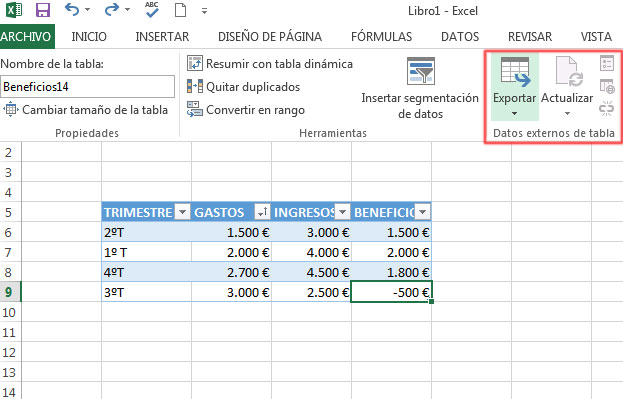The width and height of the screenshot is (623, 399).
Task: Select the cell containing 1º T
Action: pos(146,252)
